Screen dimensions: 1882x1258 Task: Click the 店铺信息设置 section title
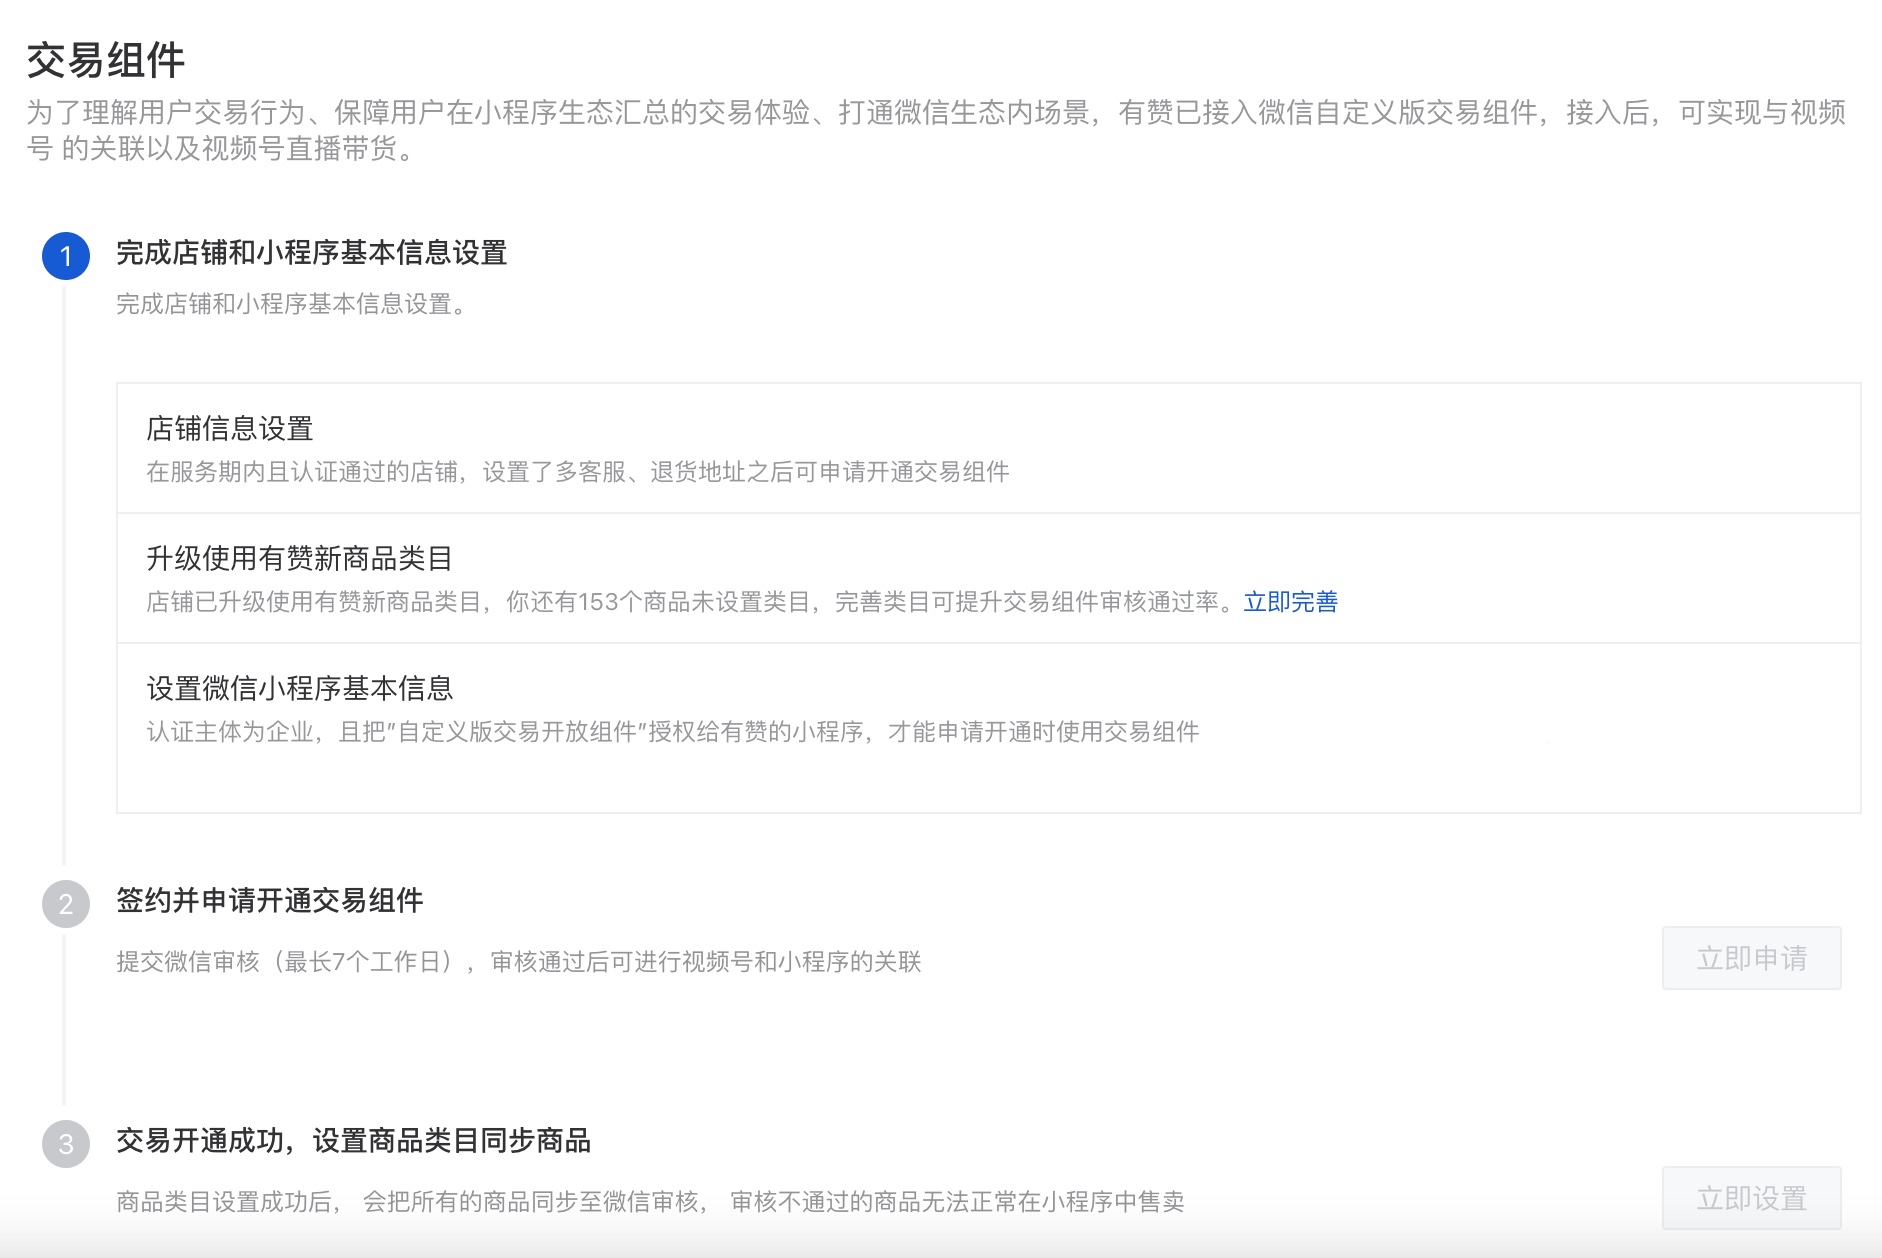pos(230,429)
